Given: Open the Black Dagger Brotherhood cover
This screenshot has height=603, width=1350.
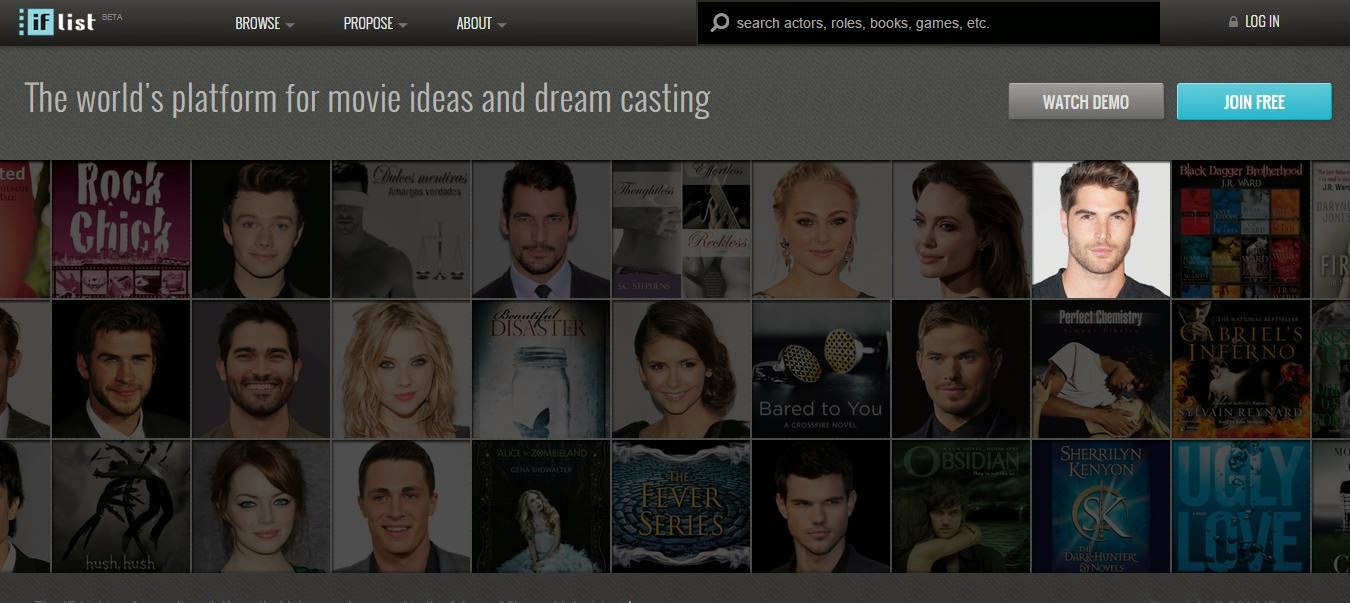Looking at the screenshot, I should (x=1241, y=230).
